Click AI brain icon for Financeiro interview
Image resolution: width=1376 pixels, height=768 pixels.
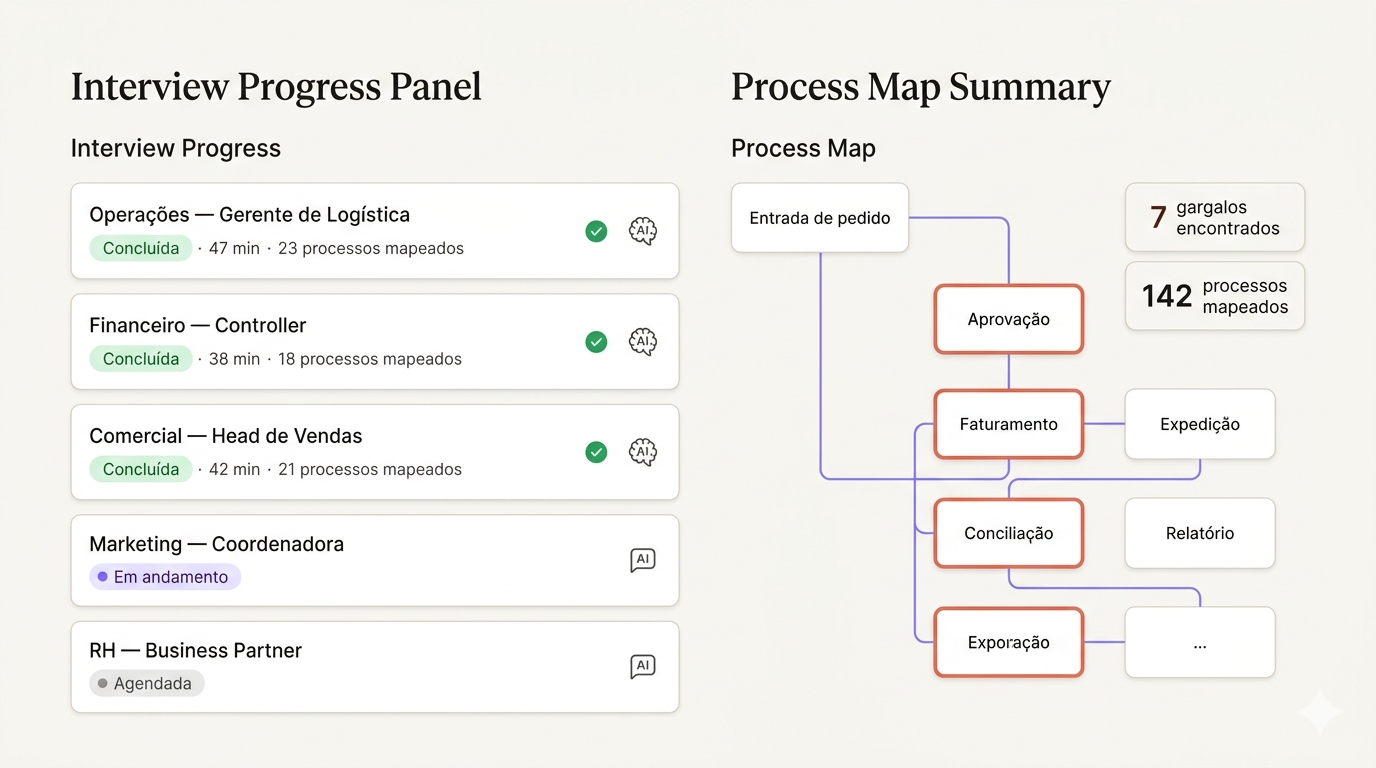point(643,342)
